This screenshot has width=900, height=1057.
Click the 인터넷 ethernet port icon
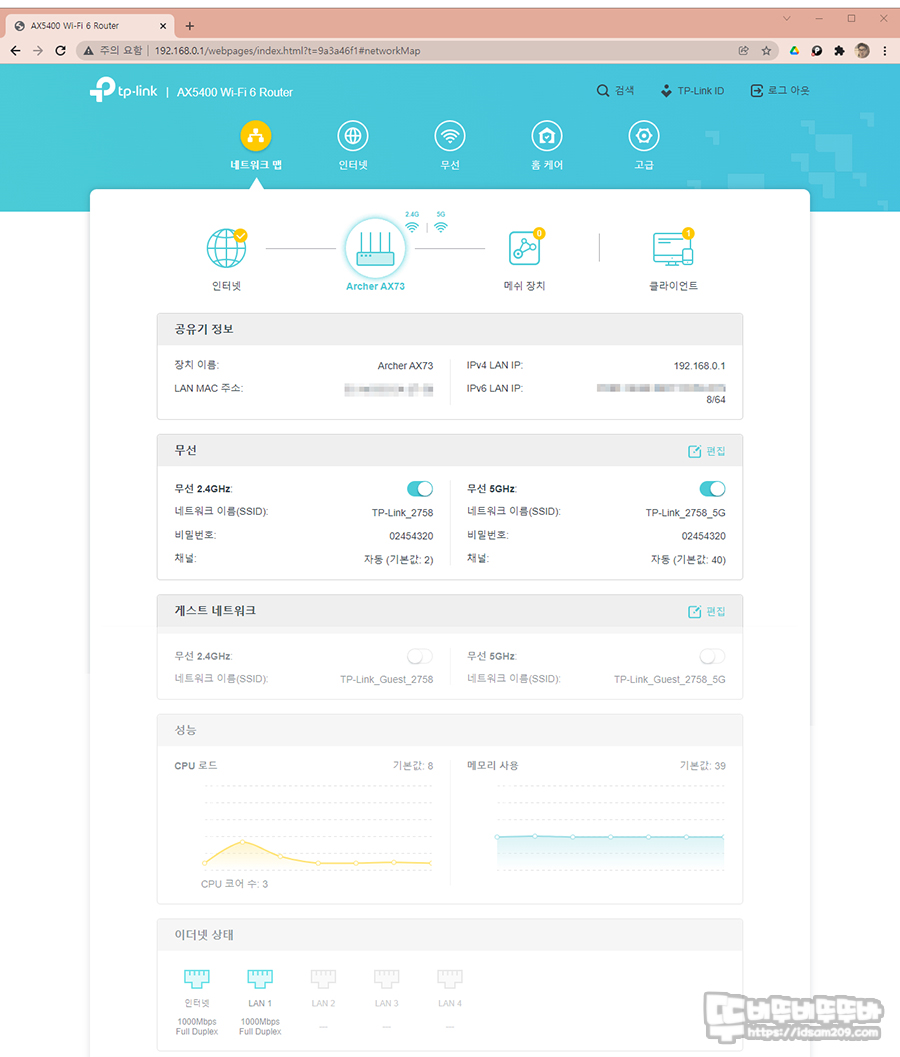[197, 978]
